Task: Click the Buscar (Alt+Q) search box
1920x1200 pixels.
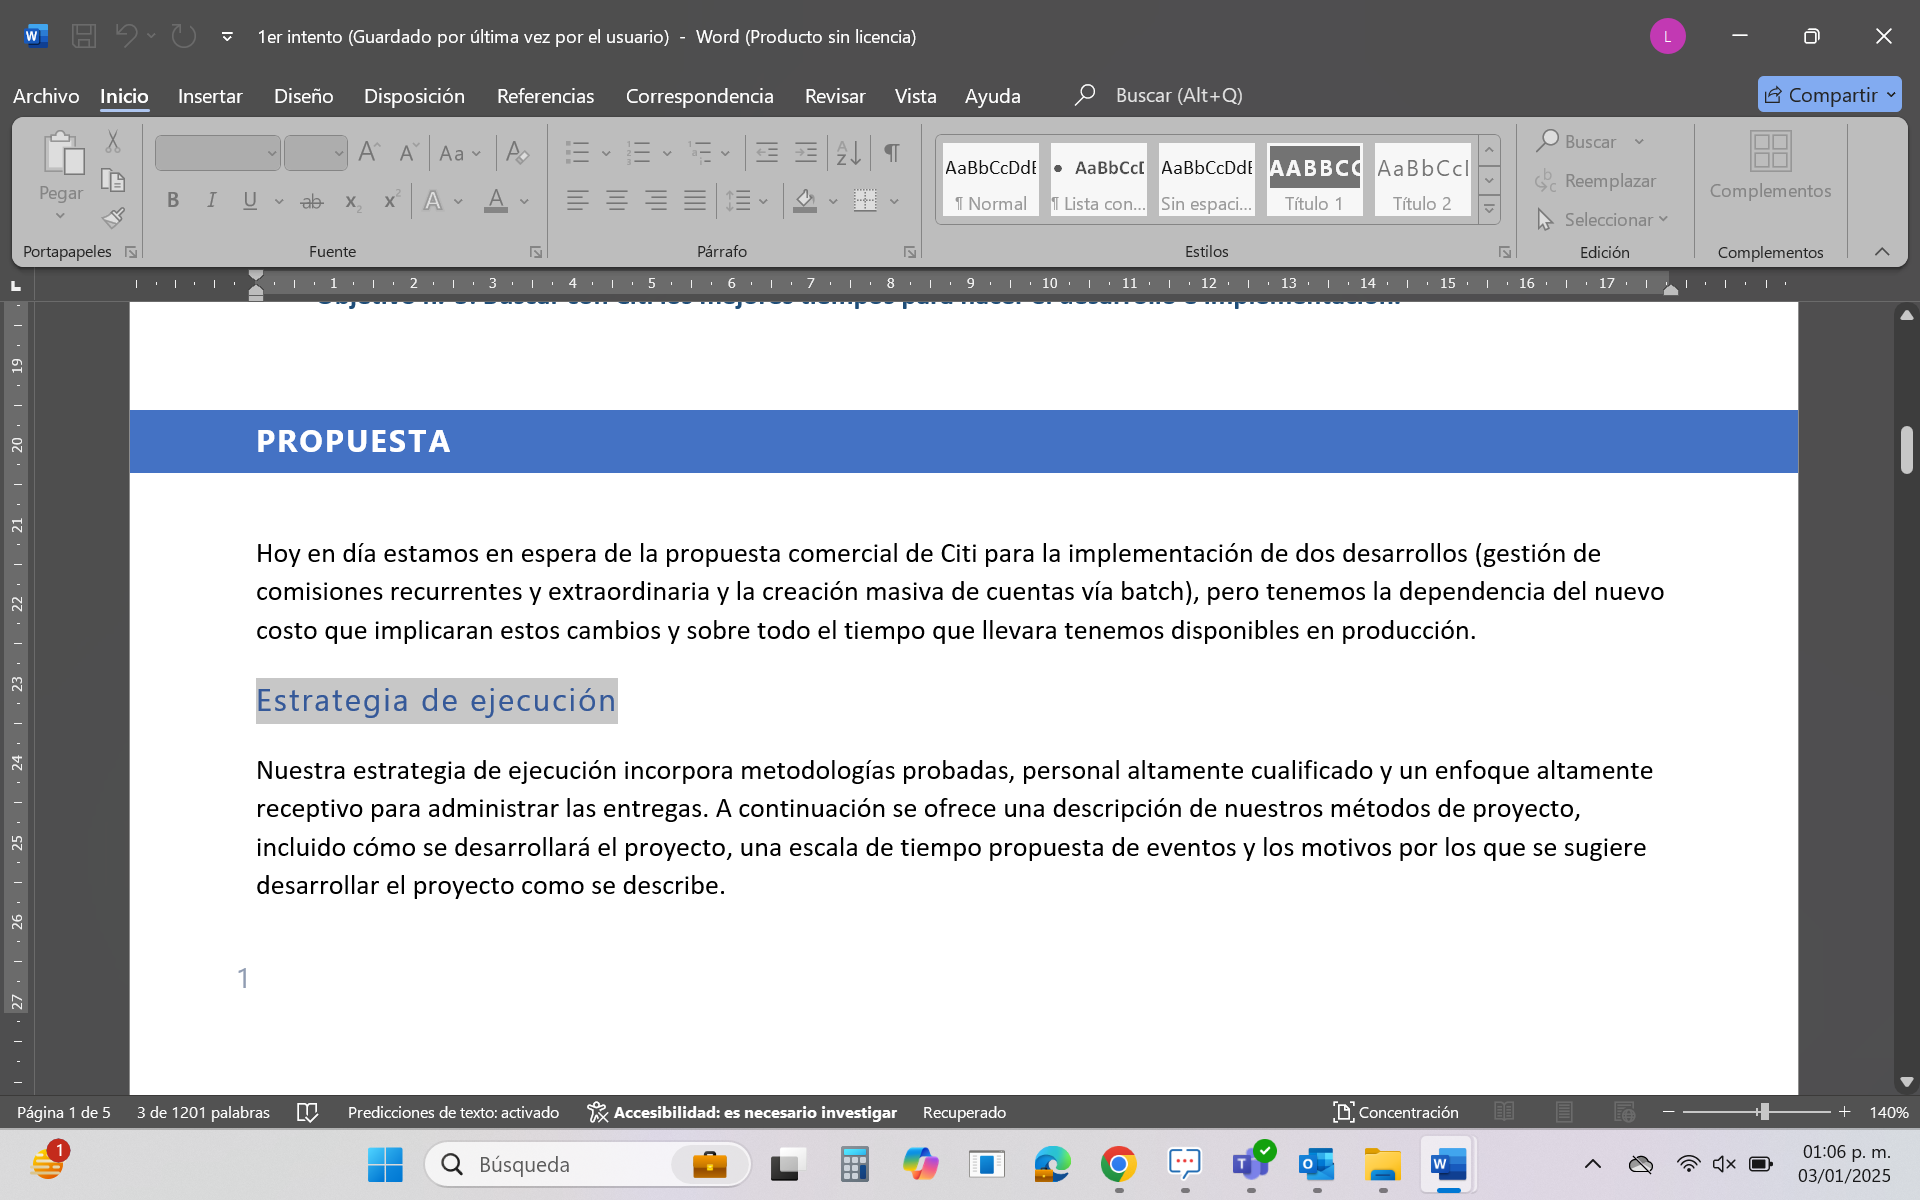Action: [1178, 95]
